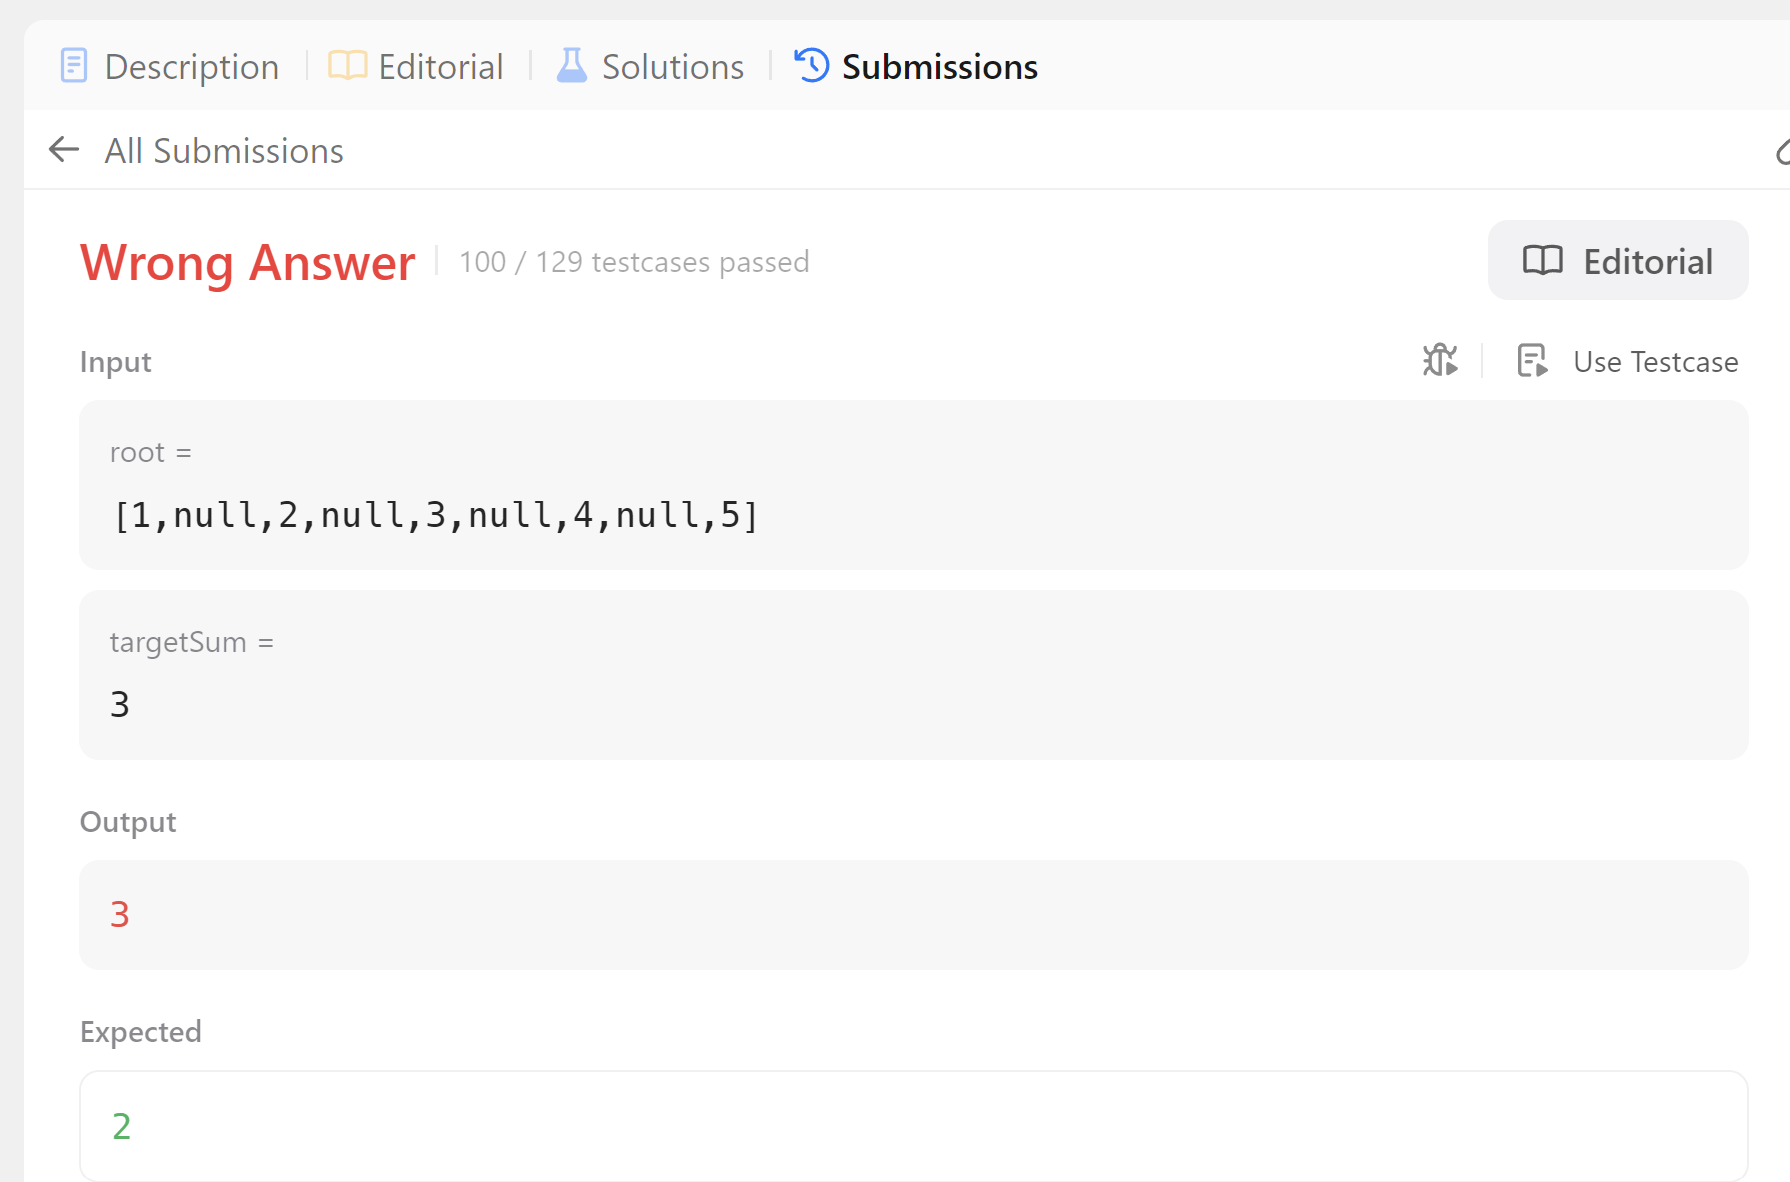Click the Input section label
This screenshot has width=1790, height=1182.
click(x=115, y=362)
